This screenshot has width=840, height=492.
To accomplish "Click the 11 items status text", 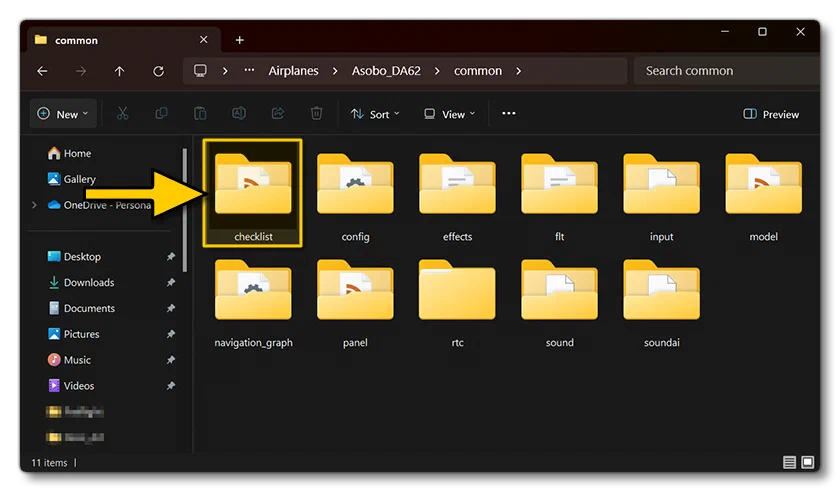I will (x=49, y=463).
